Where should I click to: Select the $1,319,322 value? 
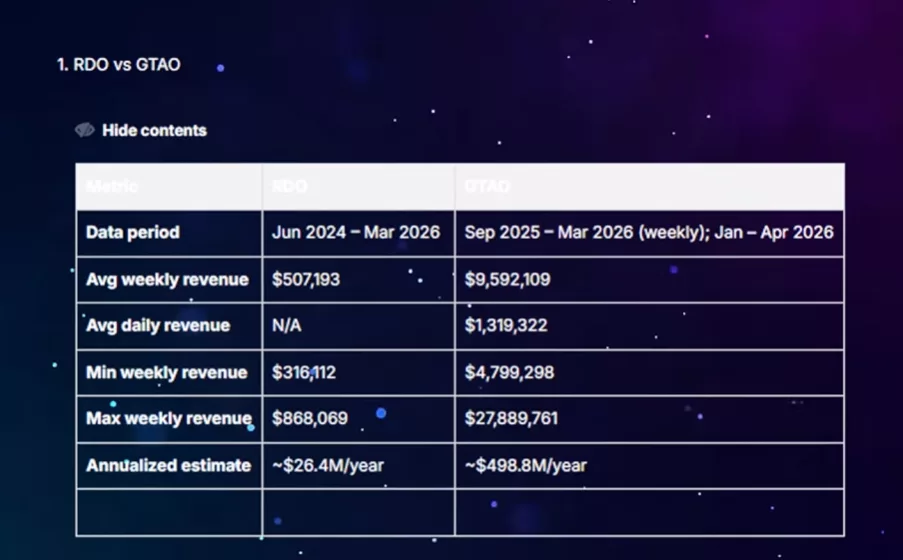[x=506, y=326]
